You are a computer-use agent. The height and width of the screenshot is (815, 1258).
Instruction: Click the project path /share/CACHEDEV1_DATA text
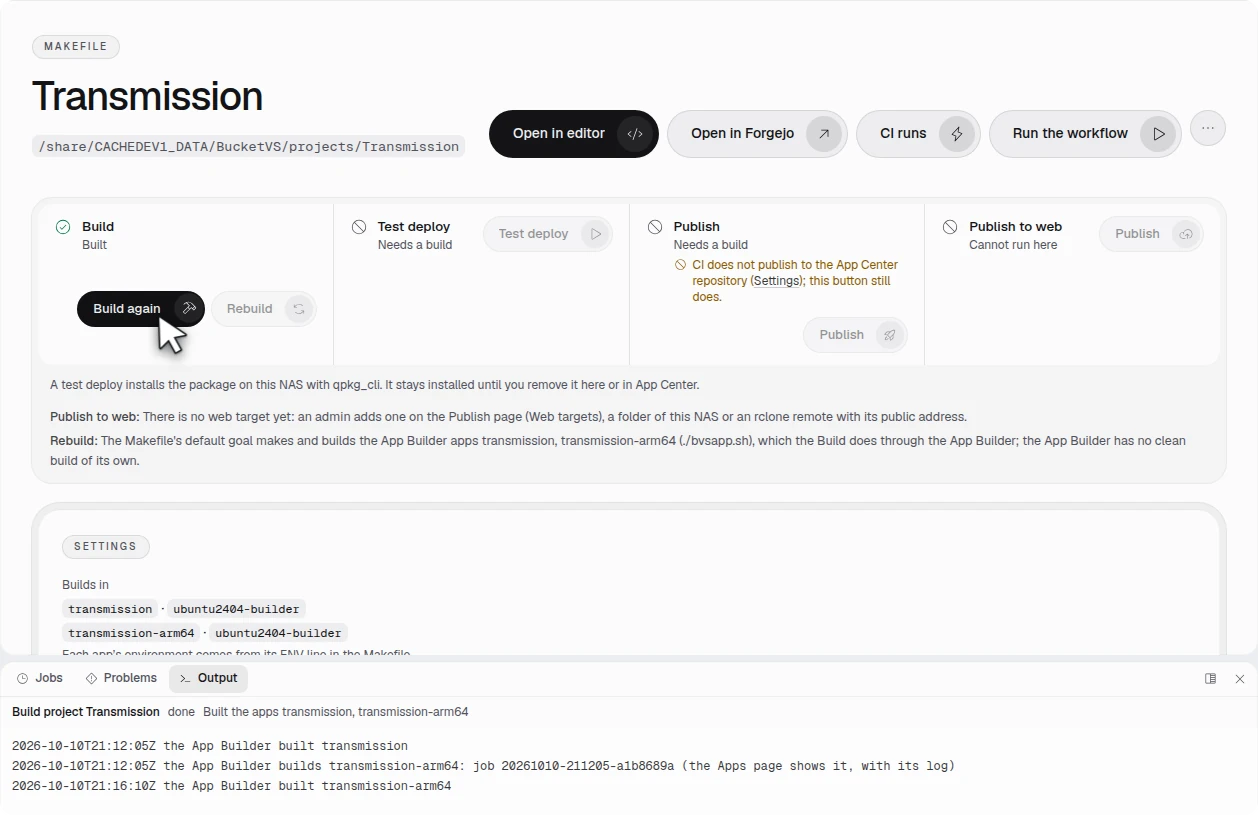pyautogui.click(x=248, y=146)
